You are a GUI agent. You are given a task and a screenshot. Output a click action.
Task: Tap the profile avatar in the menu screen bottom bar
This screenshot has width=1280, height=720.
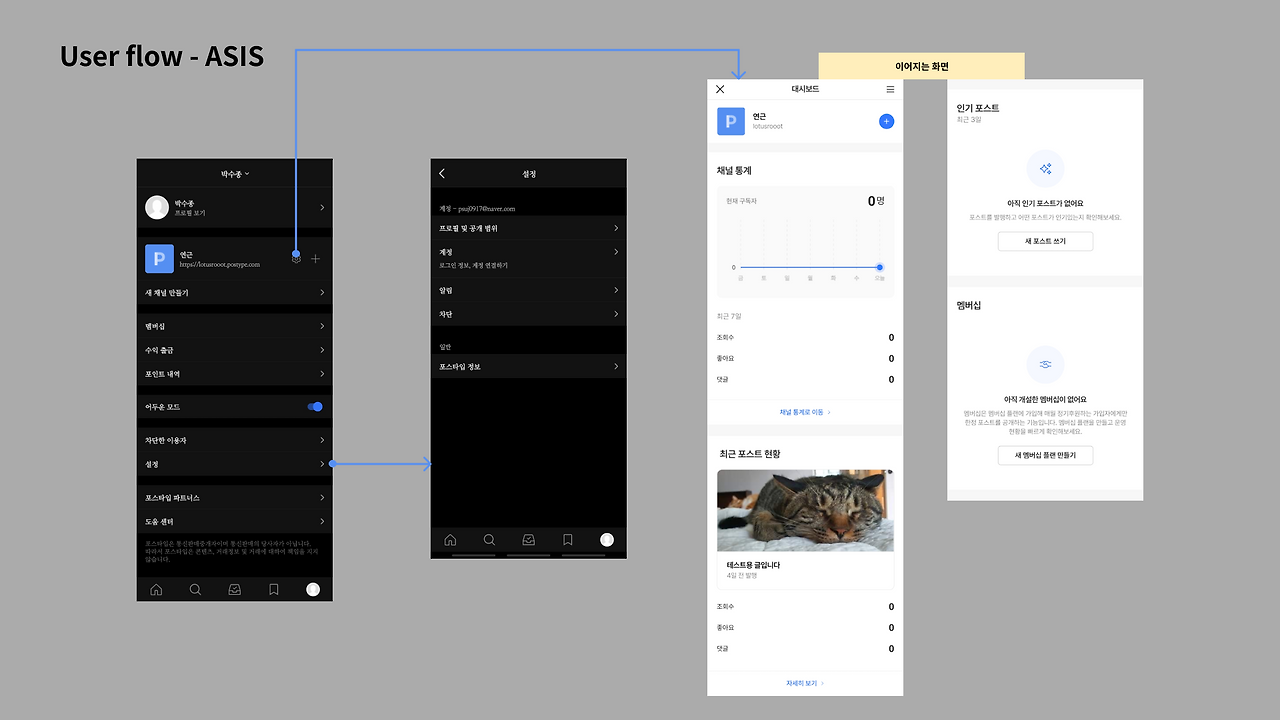tap(313, 590)
